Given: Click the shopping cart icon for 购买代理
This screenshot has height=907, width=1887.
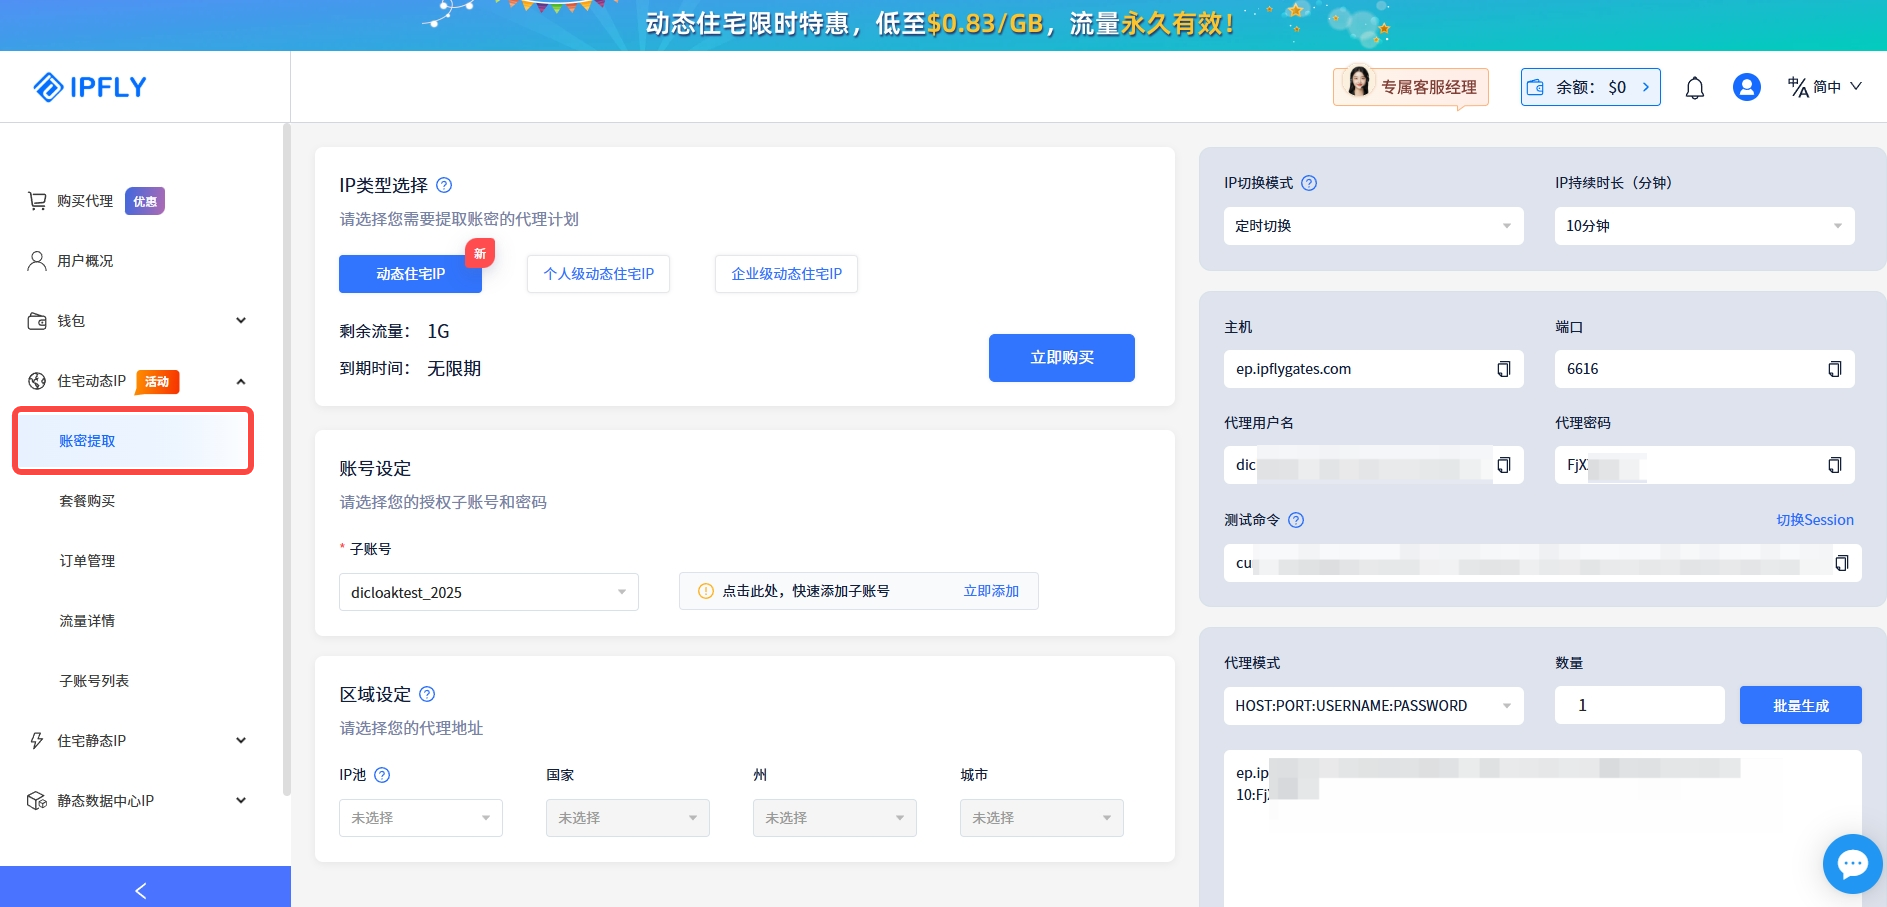Looking at the screenshot, I should [37, 201].
